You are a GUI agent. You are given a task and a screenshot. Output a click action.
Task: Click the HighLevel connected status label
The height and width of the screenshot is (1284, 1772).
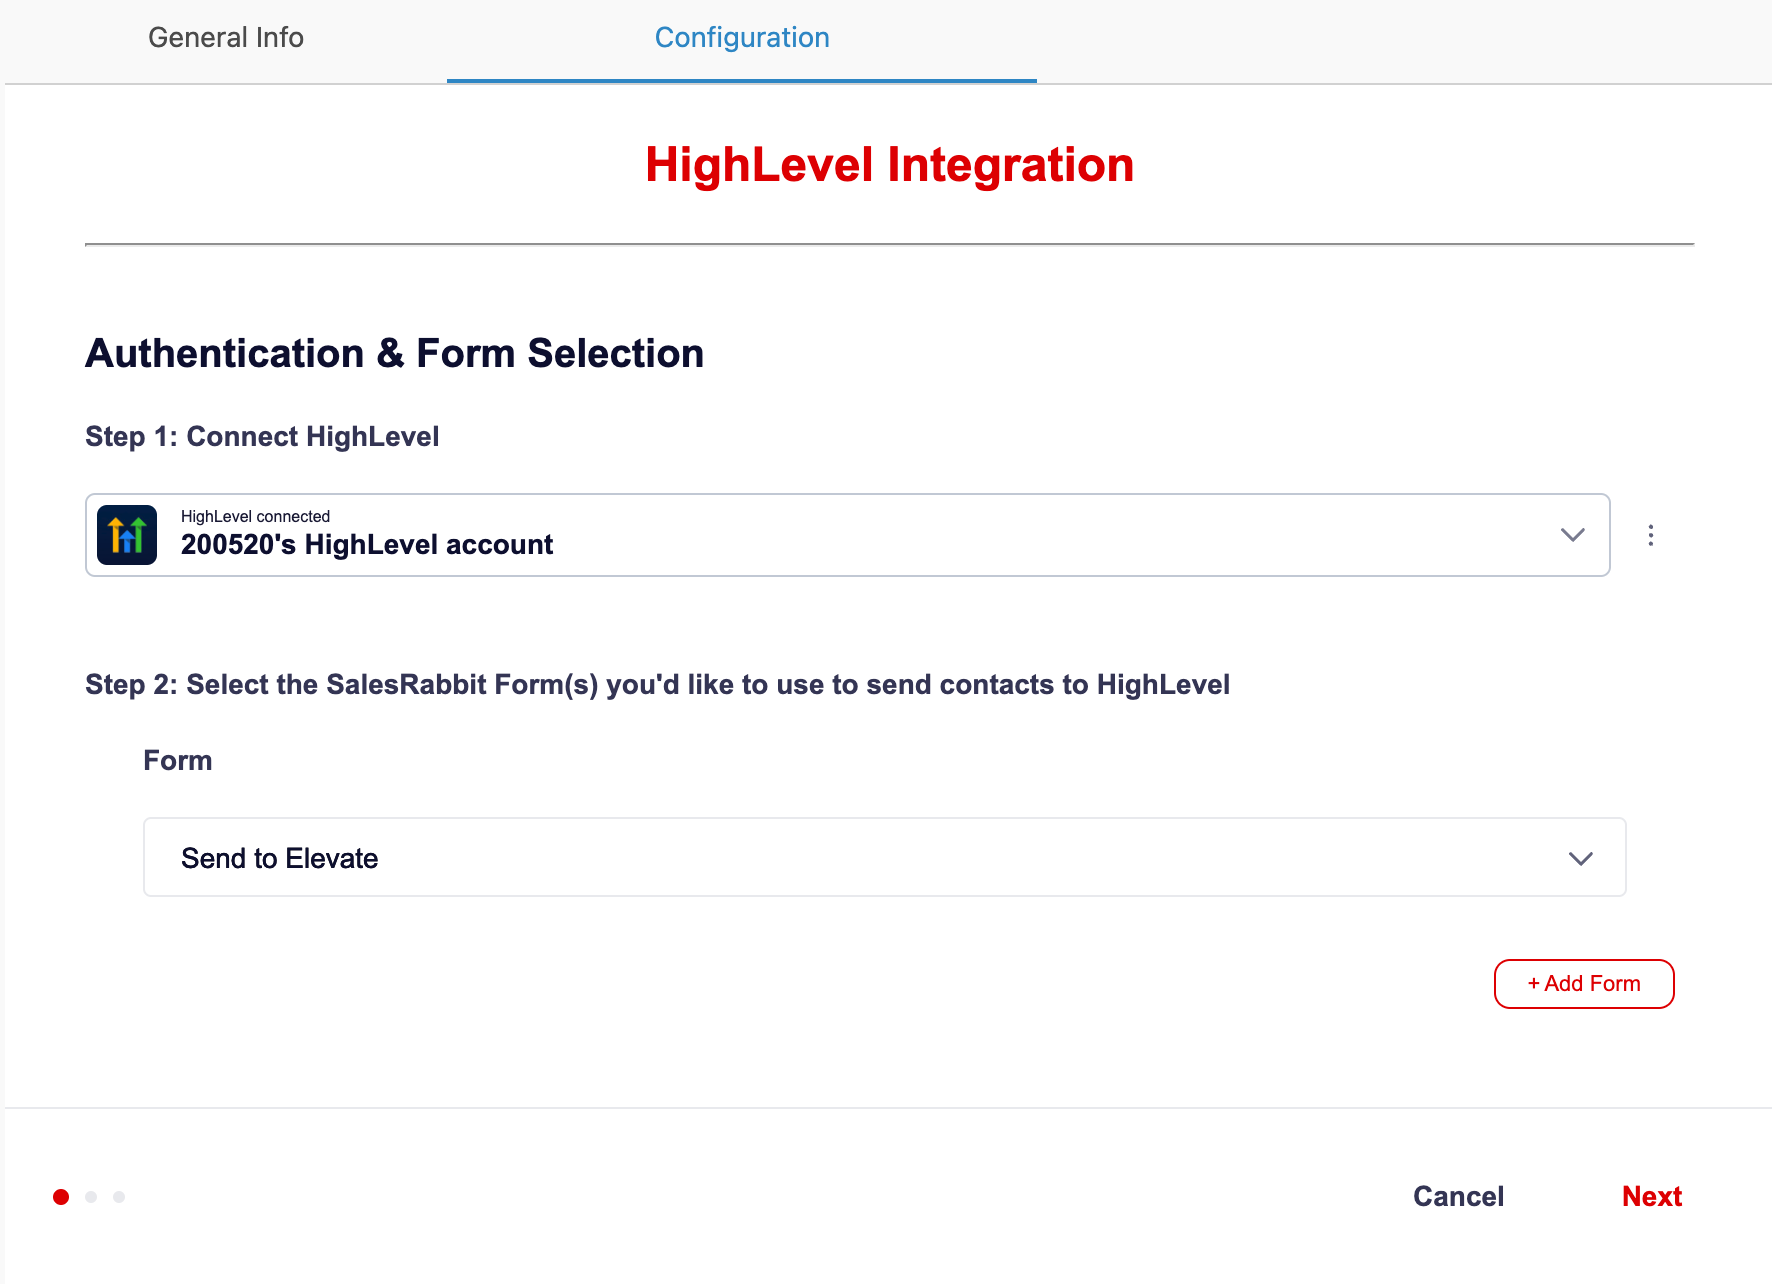click(255, 516)
